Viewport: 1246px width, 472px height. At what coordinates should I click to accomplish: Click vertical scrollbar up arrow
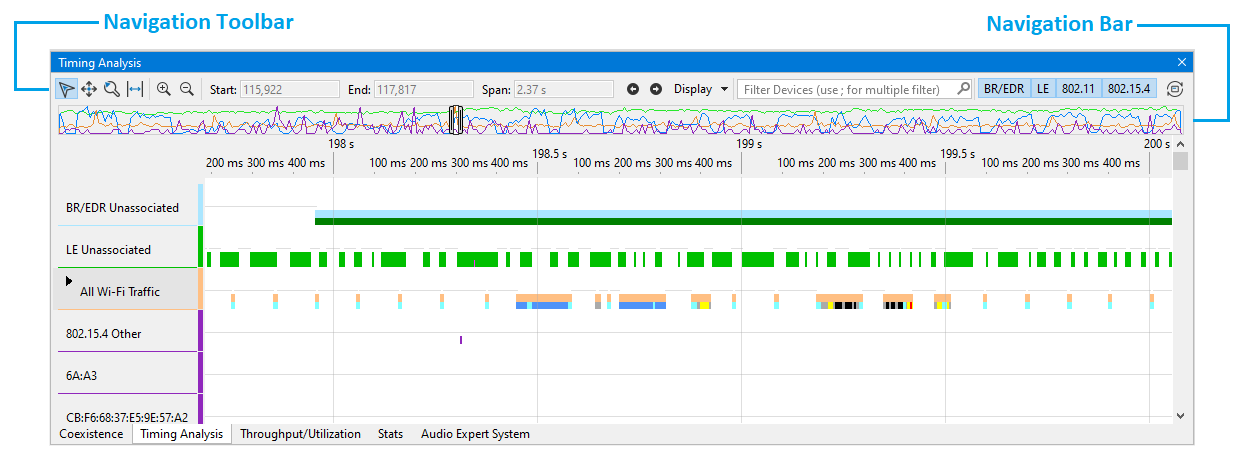1180,144
